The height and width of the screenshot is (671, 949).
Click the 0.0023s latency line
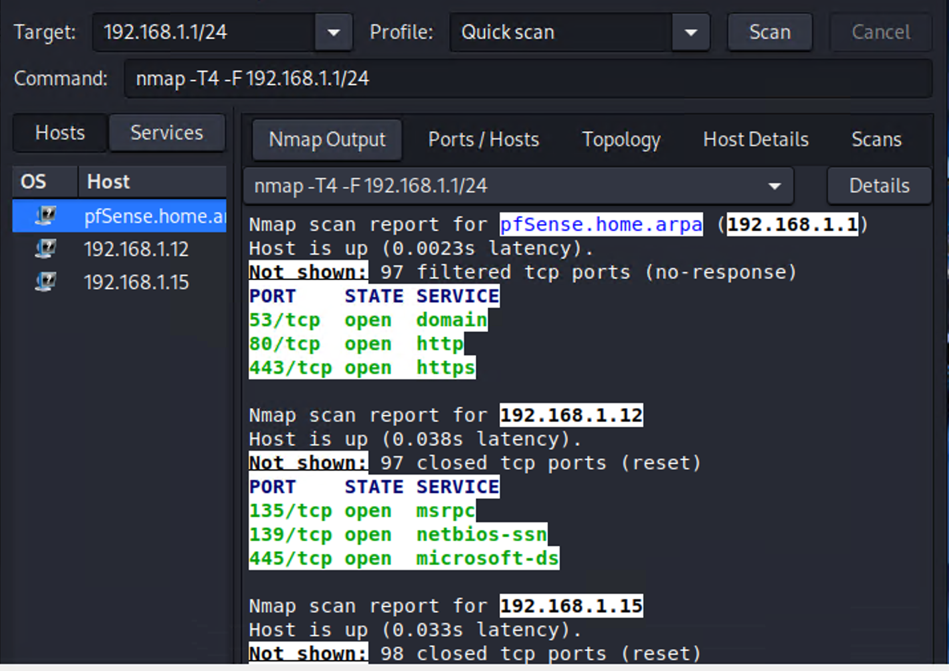pos(421,248)
